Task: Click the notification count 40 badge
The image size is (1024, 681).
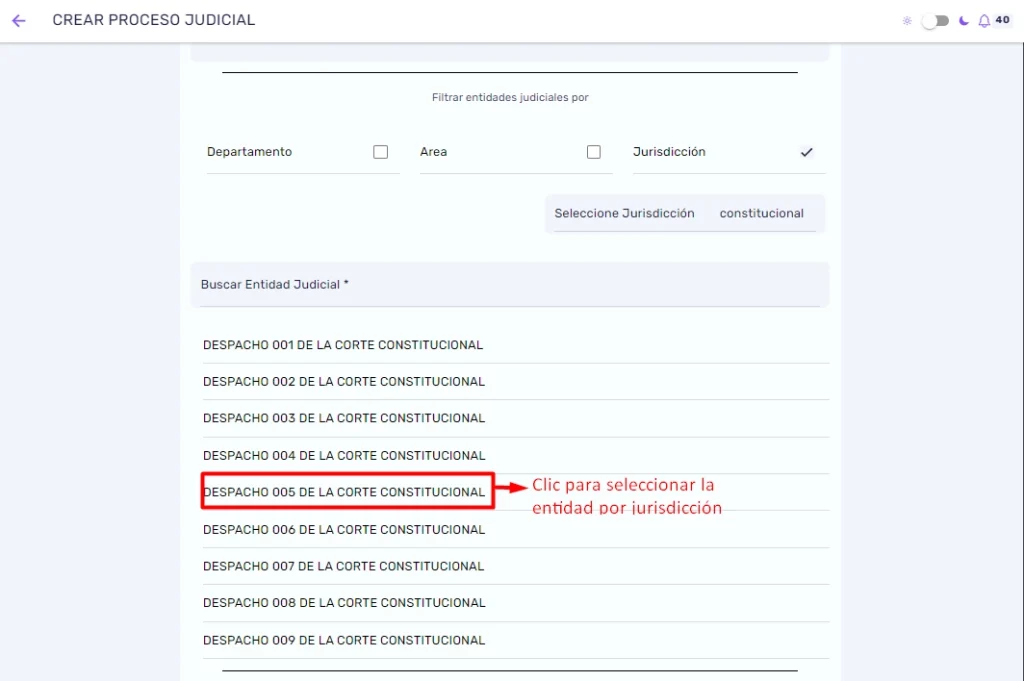Action: coord(1002,20)
